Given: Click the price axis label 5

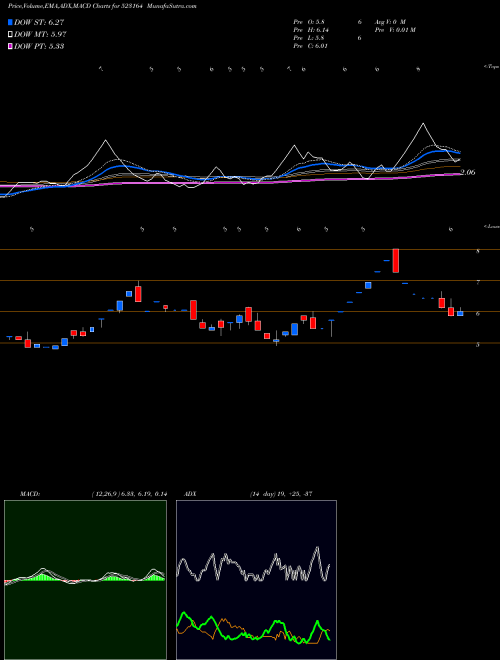Looking at the screenshot, I should (477, 345).
